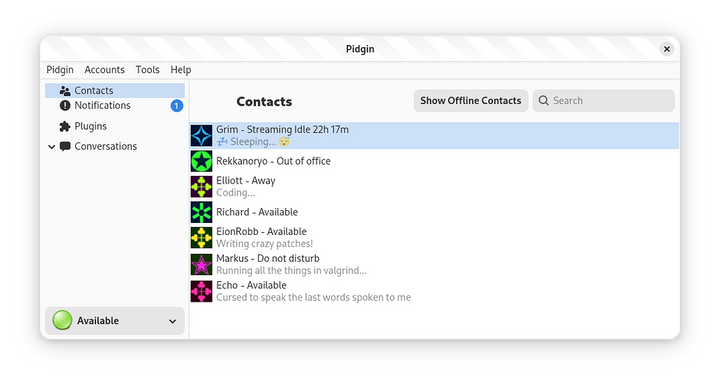The width and height of the screenshot is (720, 384).
Task: Select 'Rekkanoryo - Out of office' contact
Action: pos(434,161)
